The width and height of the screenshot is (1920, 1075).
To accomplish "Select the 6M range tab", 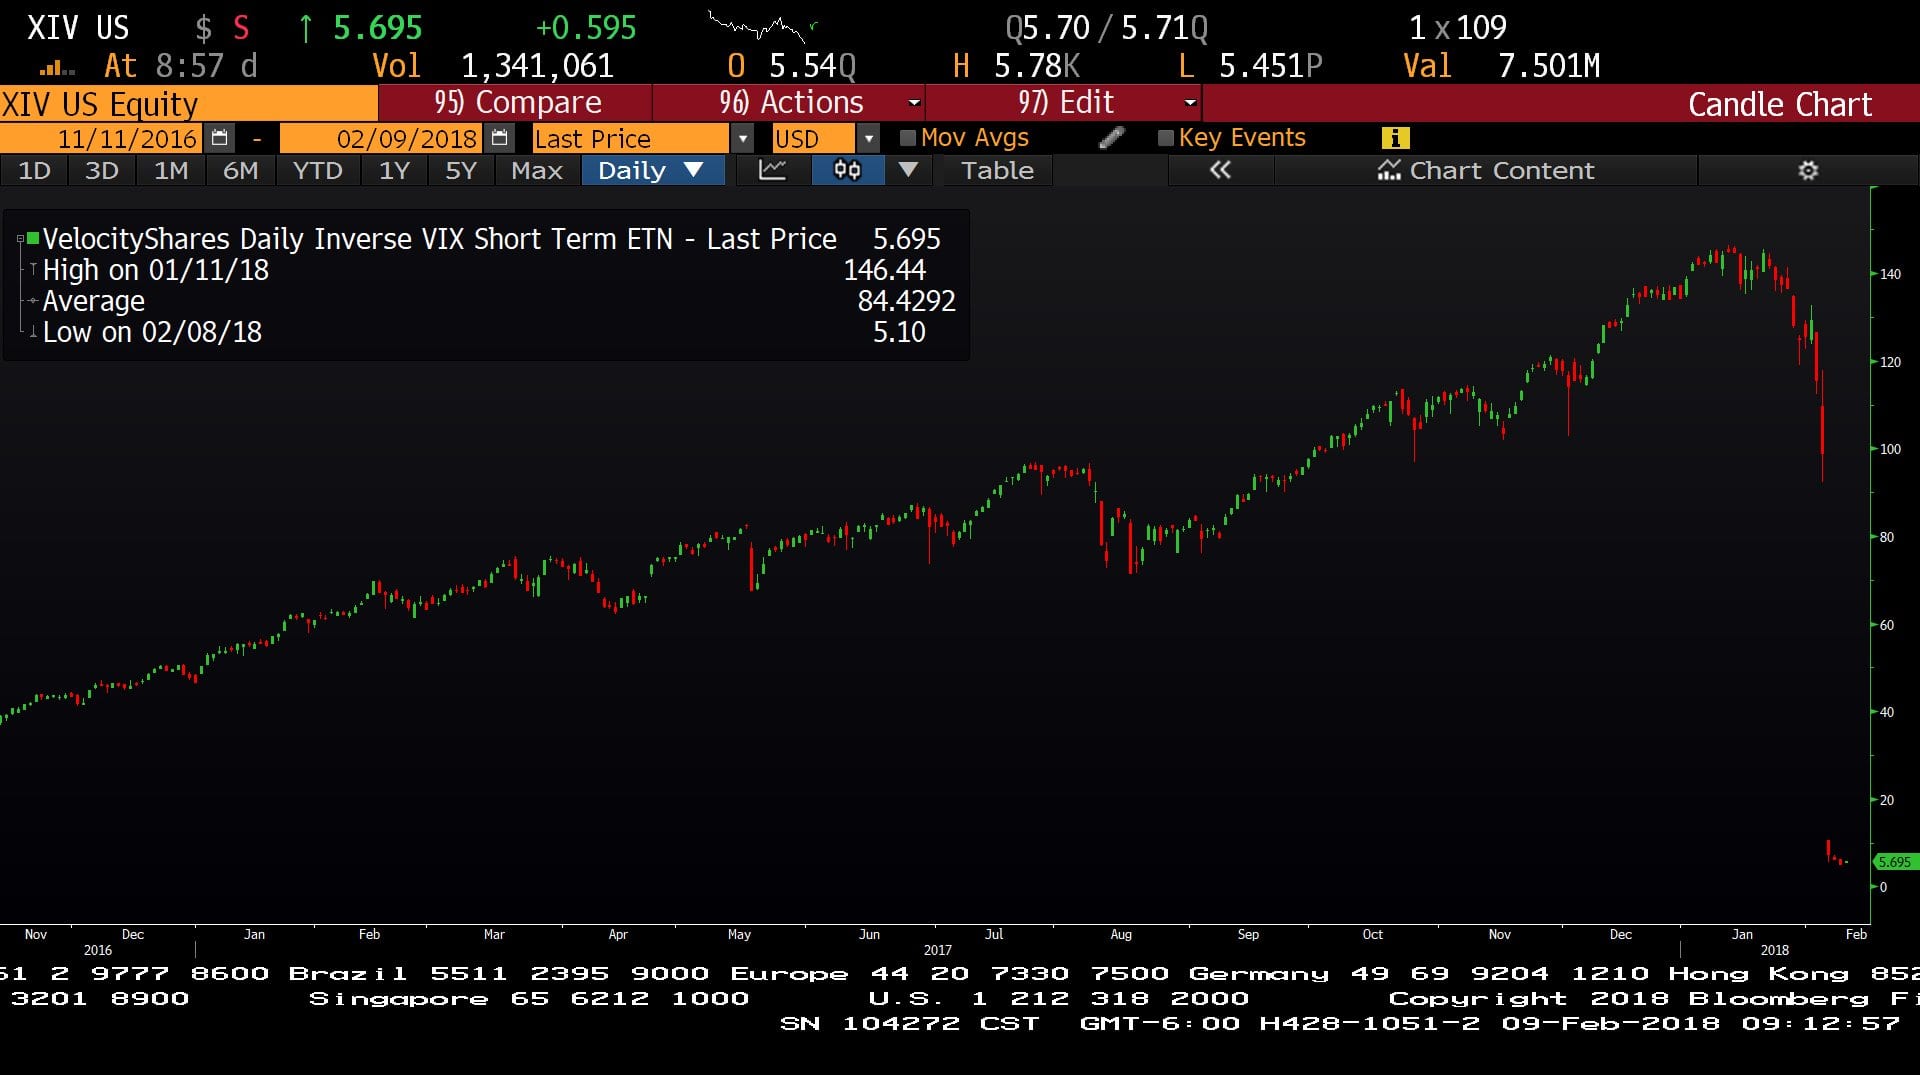I will (240, 170).
